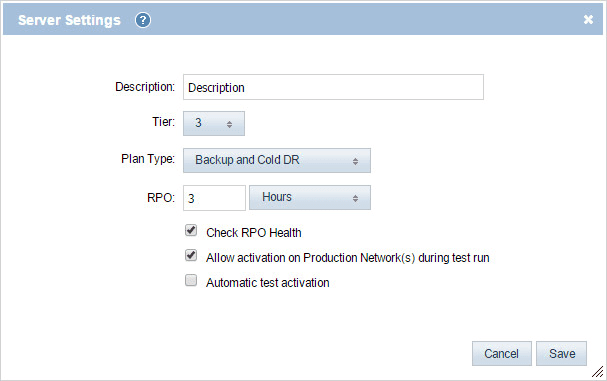Close the Server Settings dialog
607x381 pixels.
(588, 19)
